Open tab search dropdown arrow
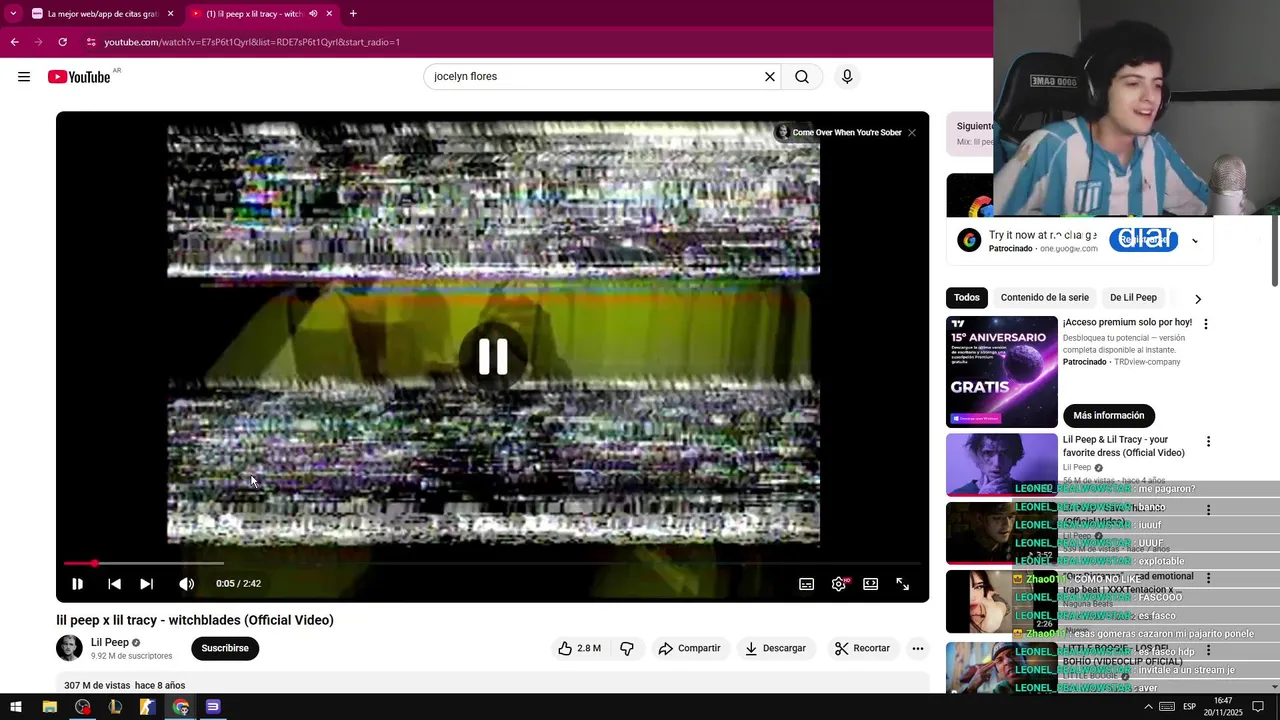The height and width of the screenshot is (720, 1280). [12, 14]
